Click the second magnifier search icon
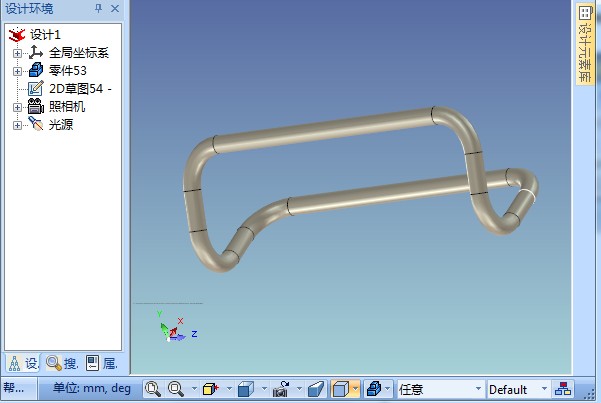 pyautogui.click(x=176, y=389)
